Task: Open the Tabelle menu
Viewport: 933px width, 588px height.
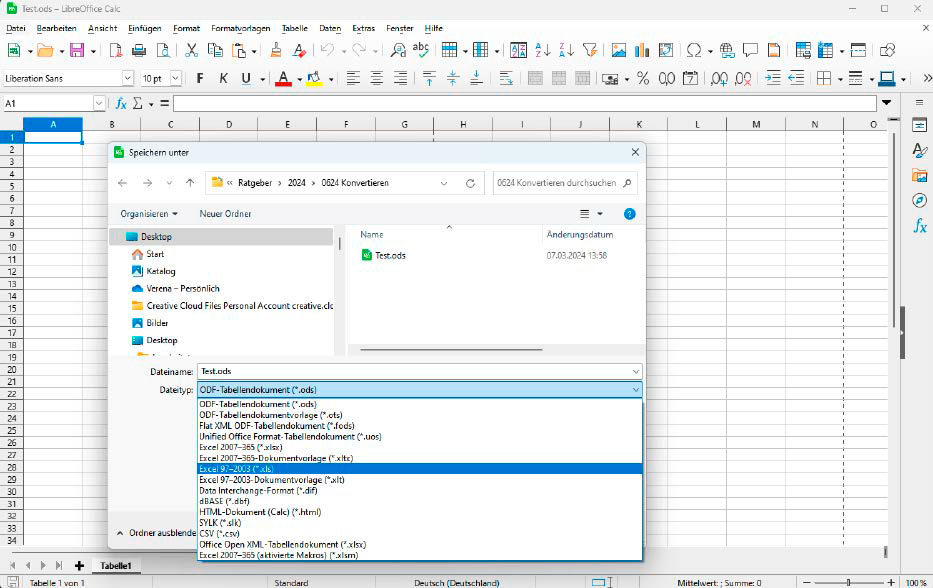Action: 294,28
